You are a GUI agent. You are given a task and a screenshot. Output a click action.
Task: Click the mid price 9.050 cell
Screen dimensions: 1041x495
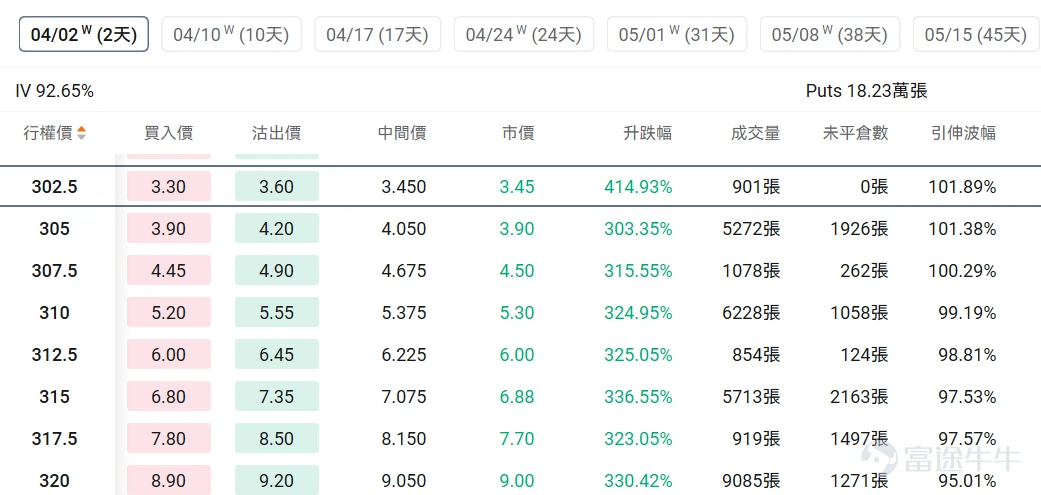point(404,480)
